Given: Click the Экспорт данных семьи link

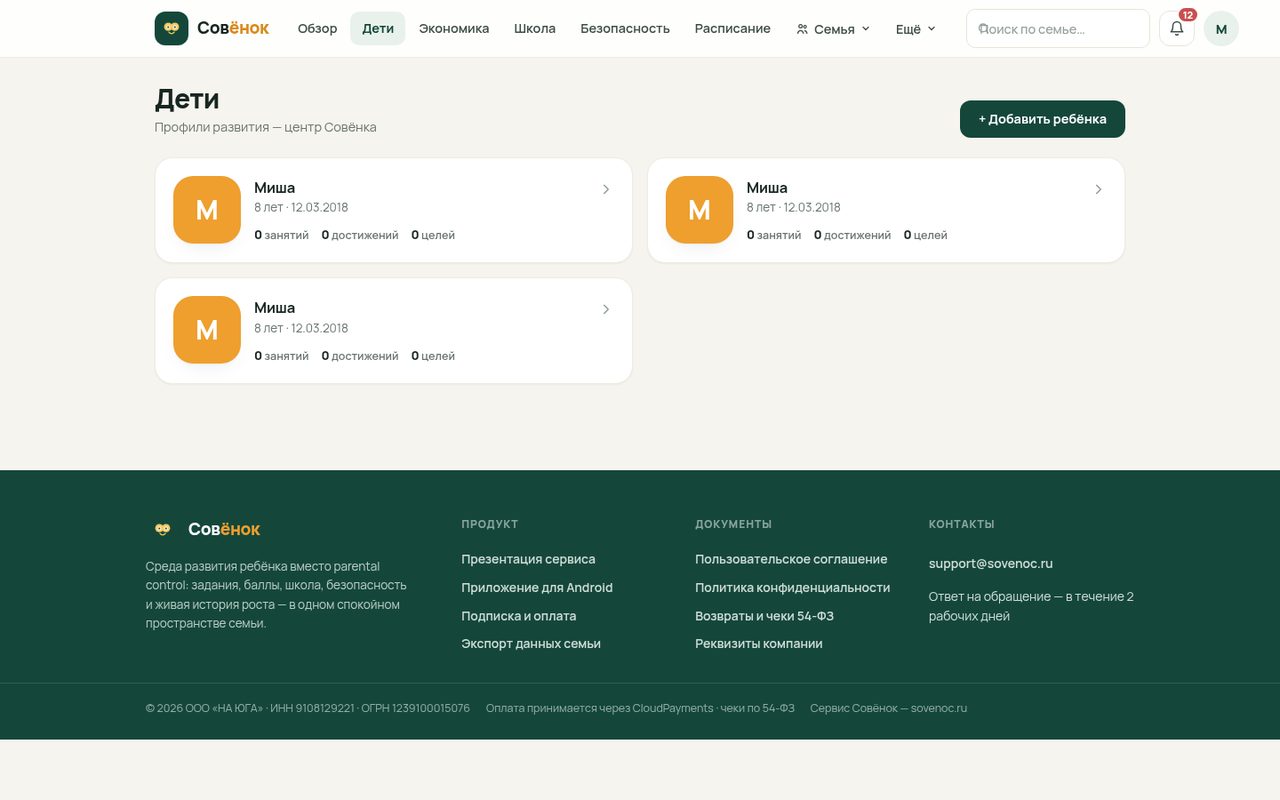Looking at the screenshot, I should (x=531, y=644).
